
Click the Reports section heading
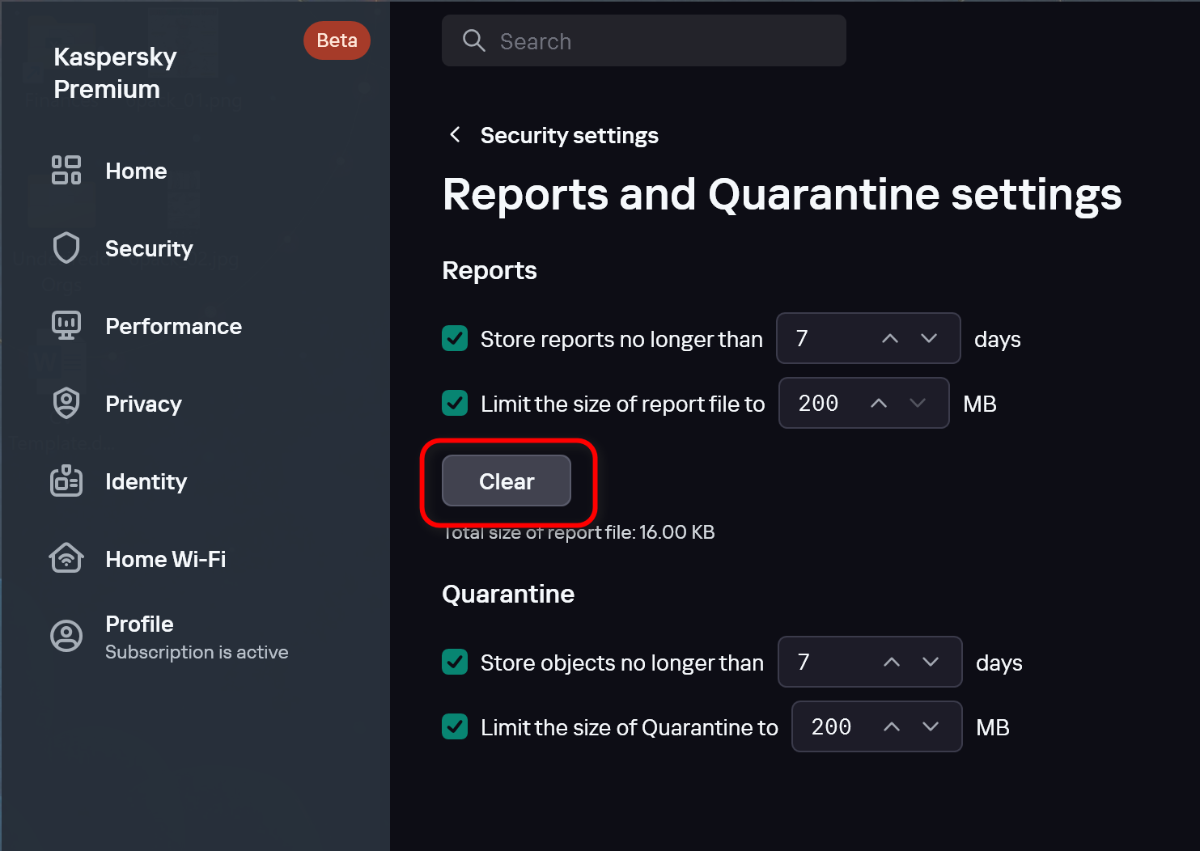click(x=490, y=271)
